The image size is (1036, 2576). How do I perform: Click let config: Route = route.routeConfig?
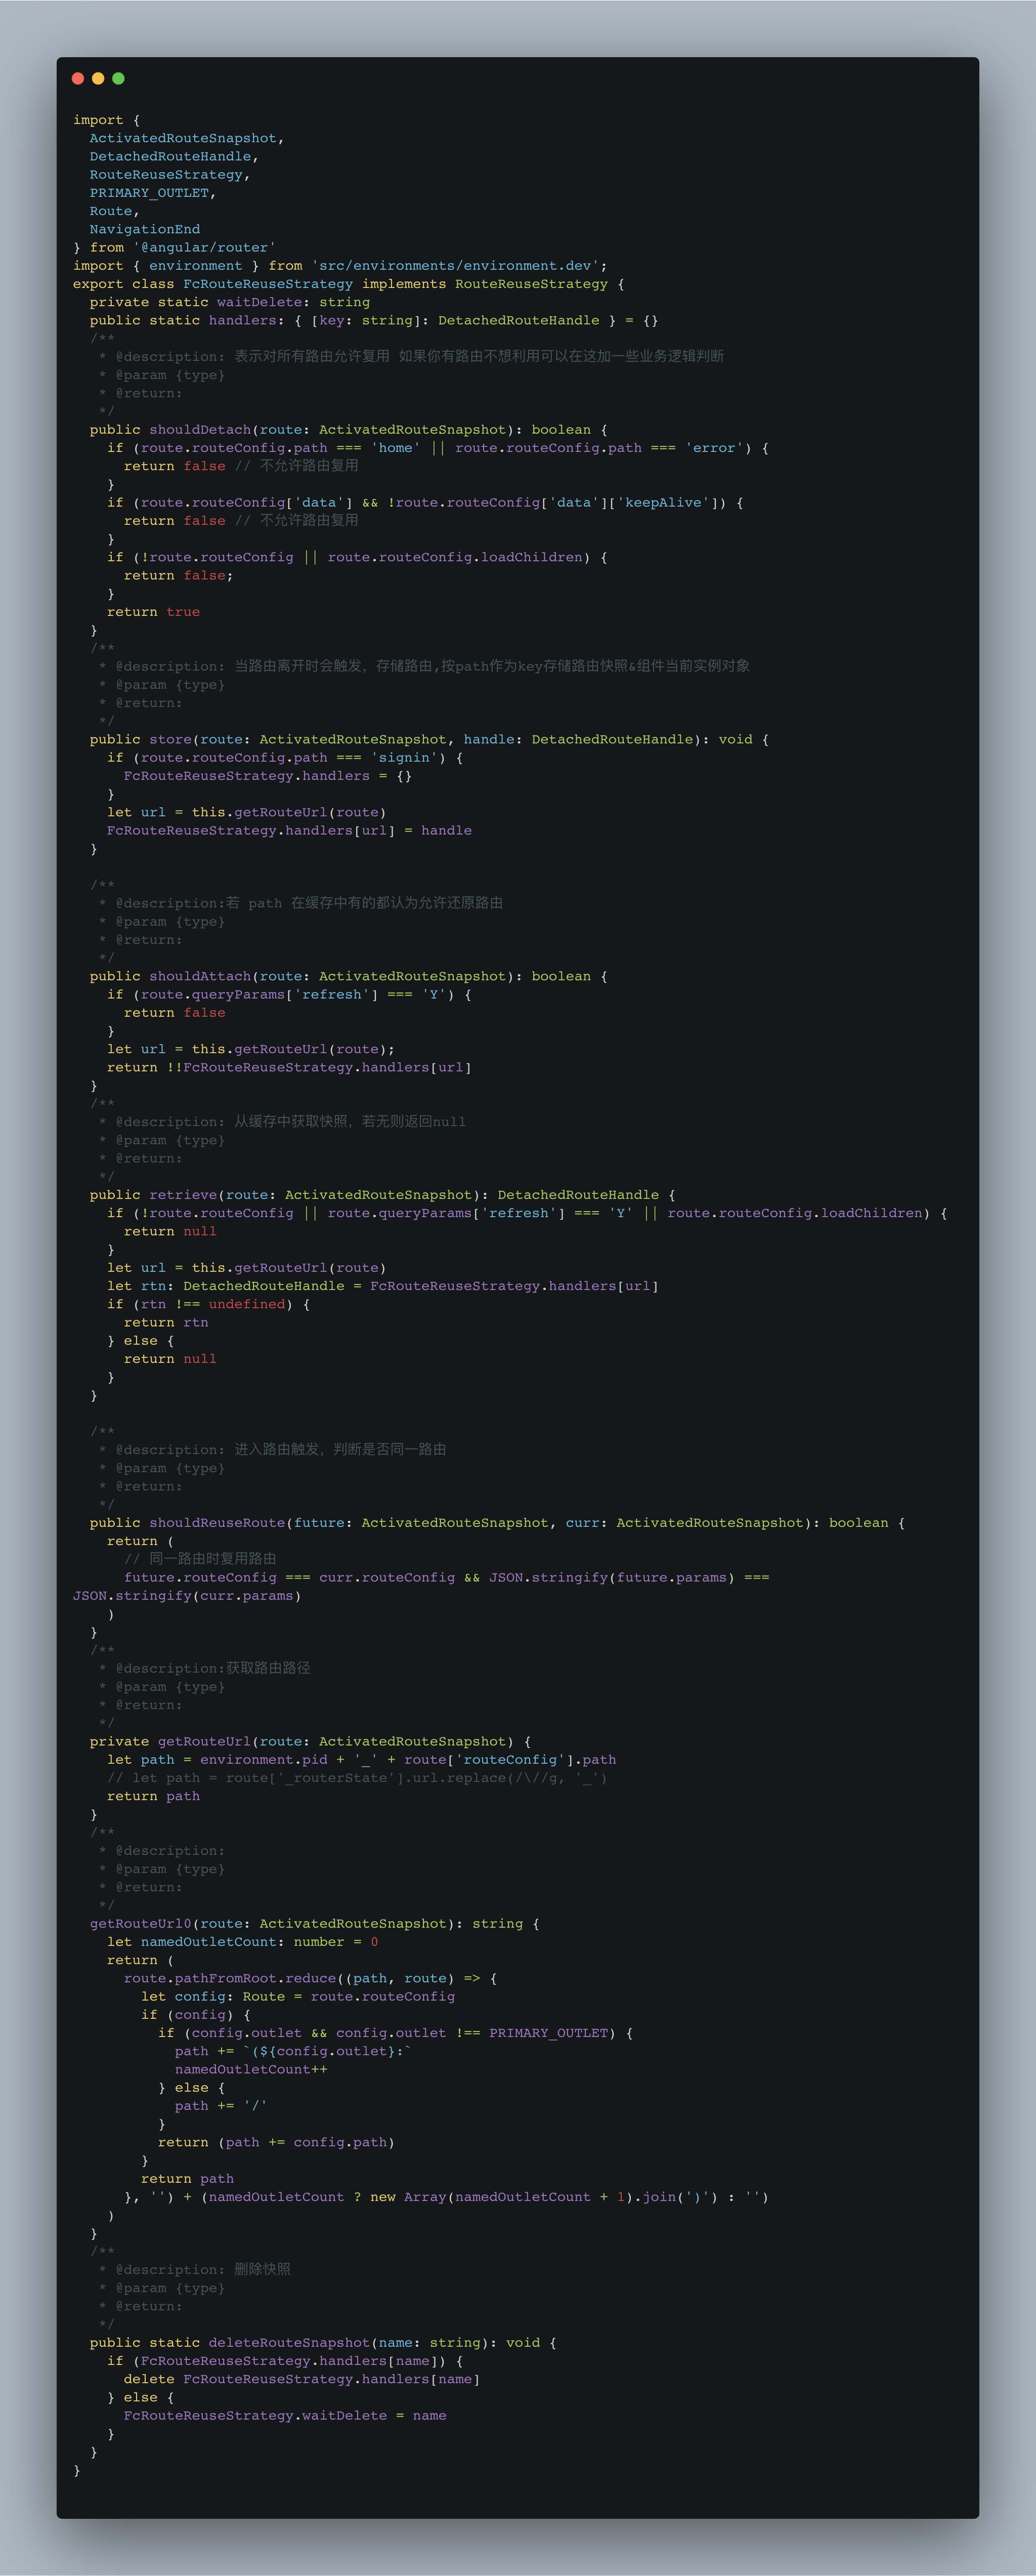point(298,1996)
